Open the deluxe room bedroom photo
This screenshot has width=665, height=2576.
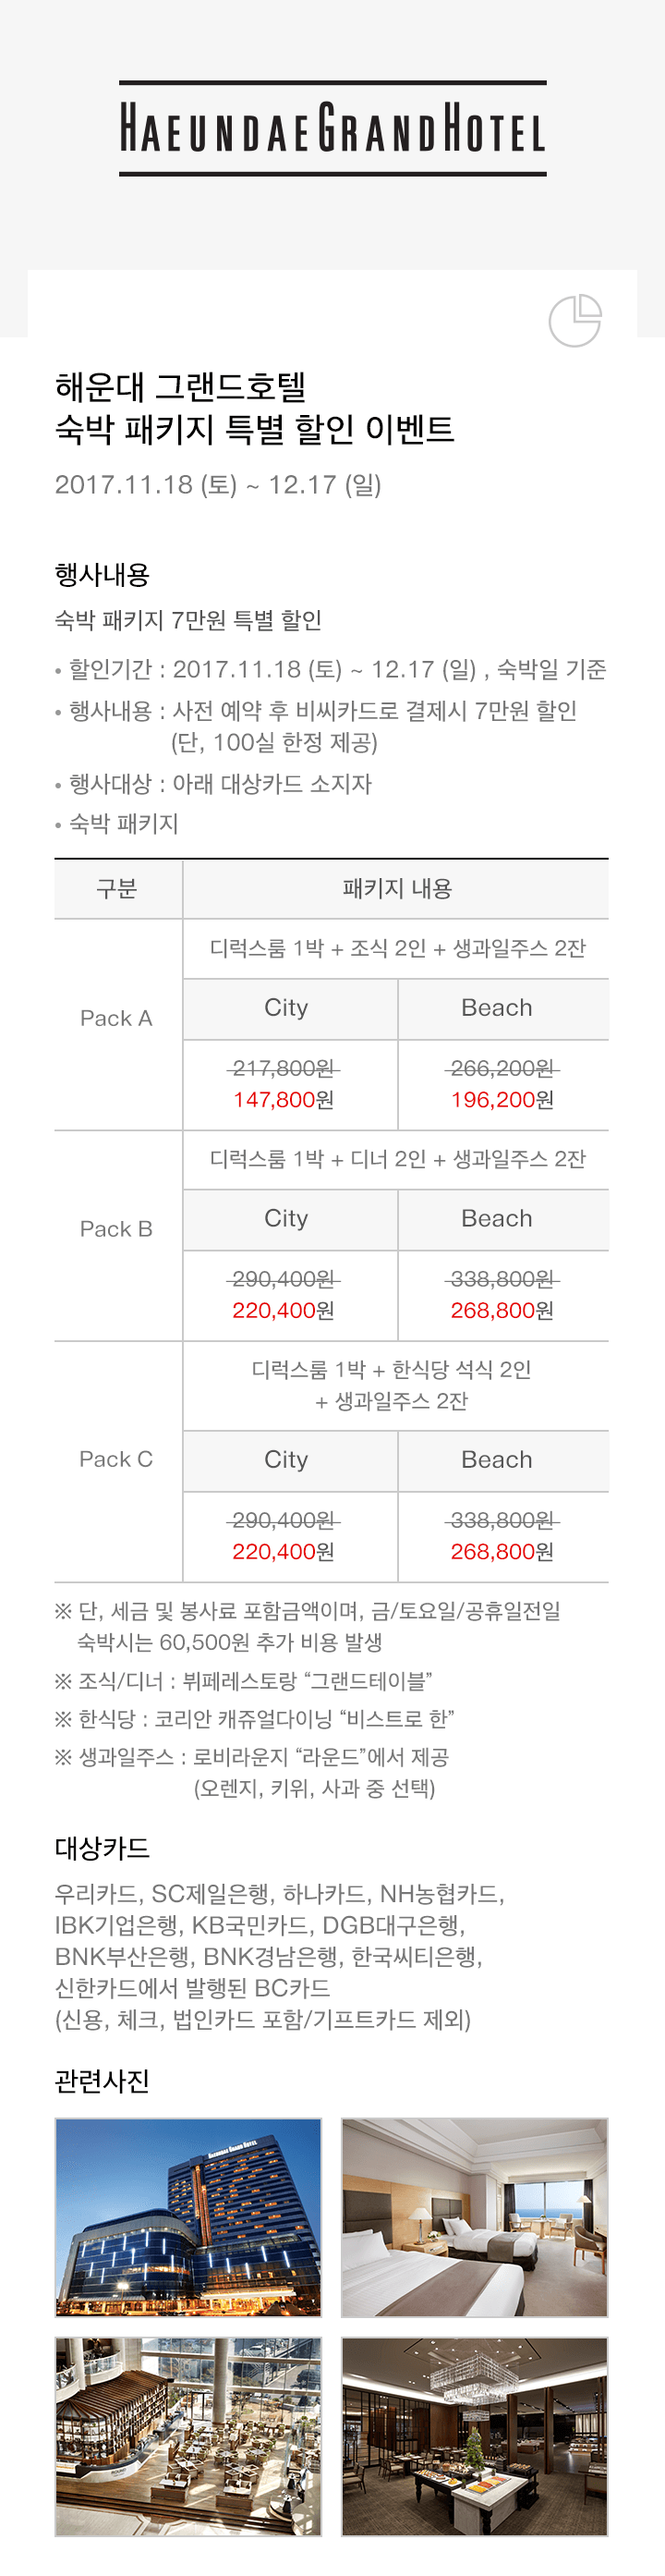pyautogui.click(x=475, y=2217)
